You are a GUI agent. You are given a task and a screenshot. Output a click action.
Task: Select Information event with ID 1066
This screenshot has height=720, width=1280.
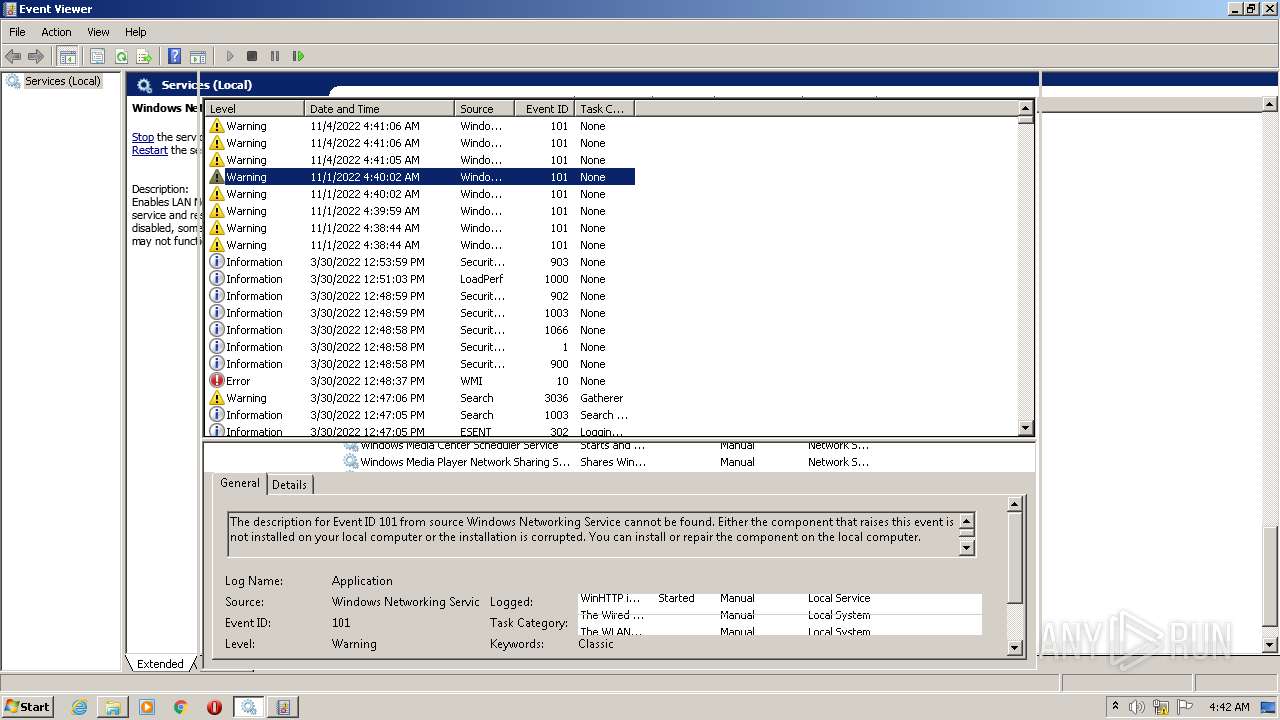[420, 330]
